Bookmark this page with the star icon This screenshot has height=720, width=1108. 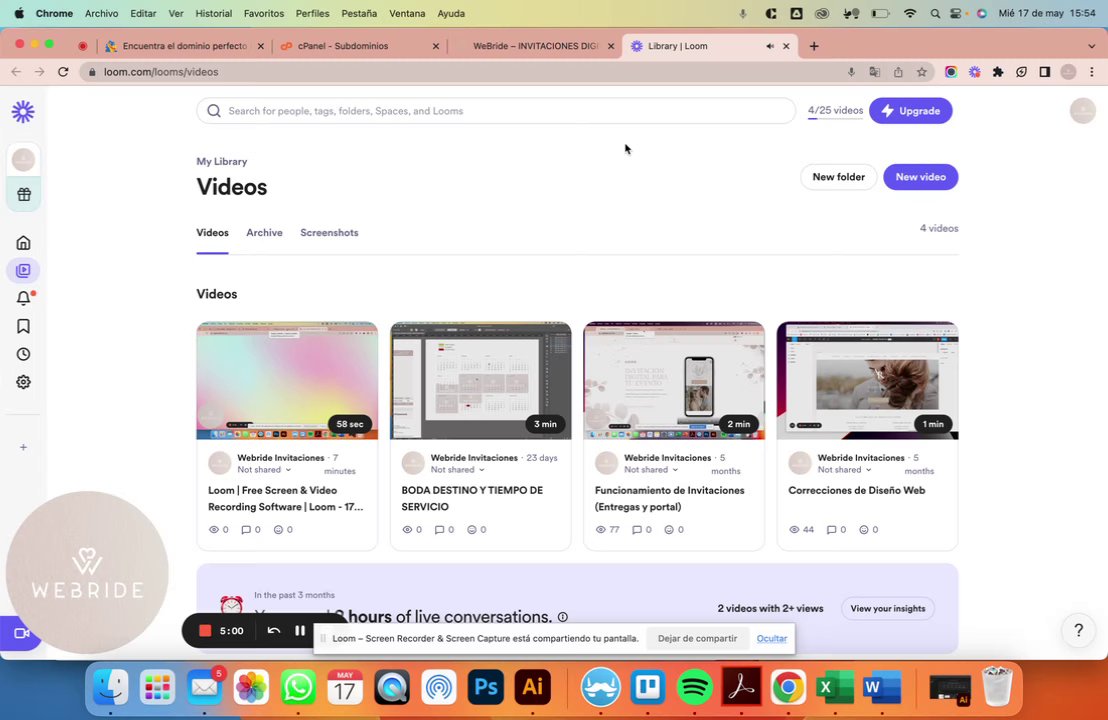pyautogui.click(x=921, y=72)
